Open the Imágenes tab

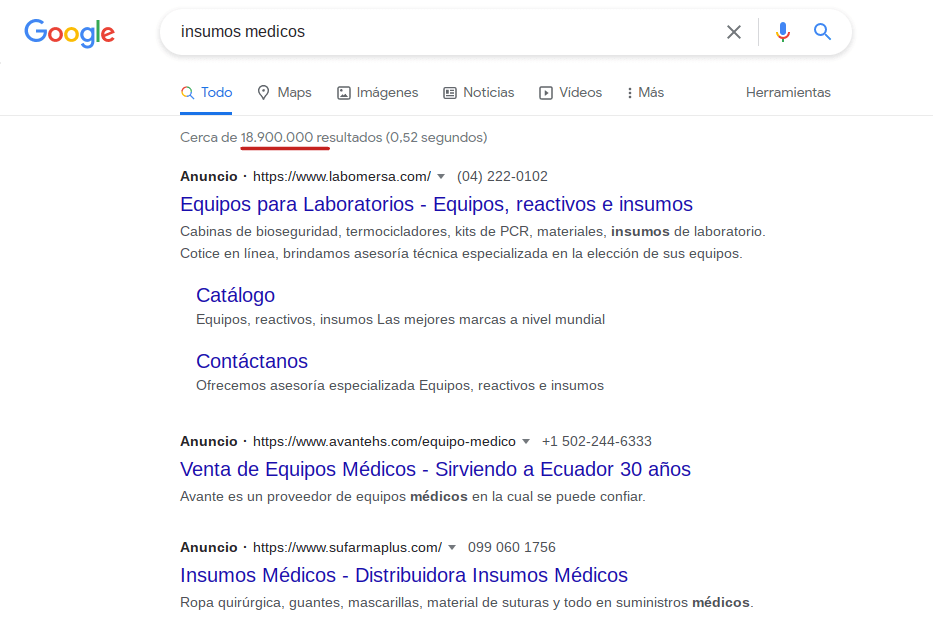tap(377, 93)
